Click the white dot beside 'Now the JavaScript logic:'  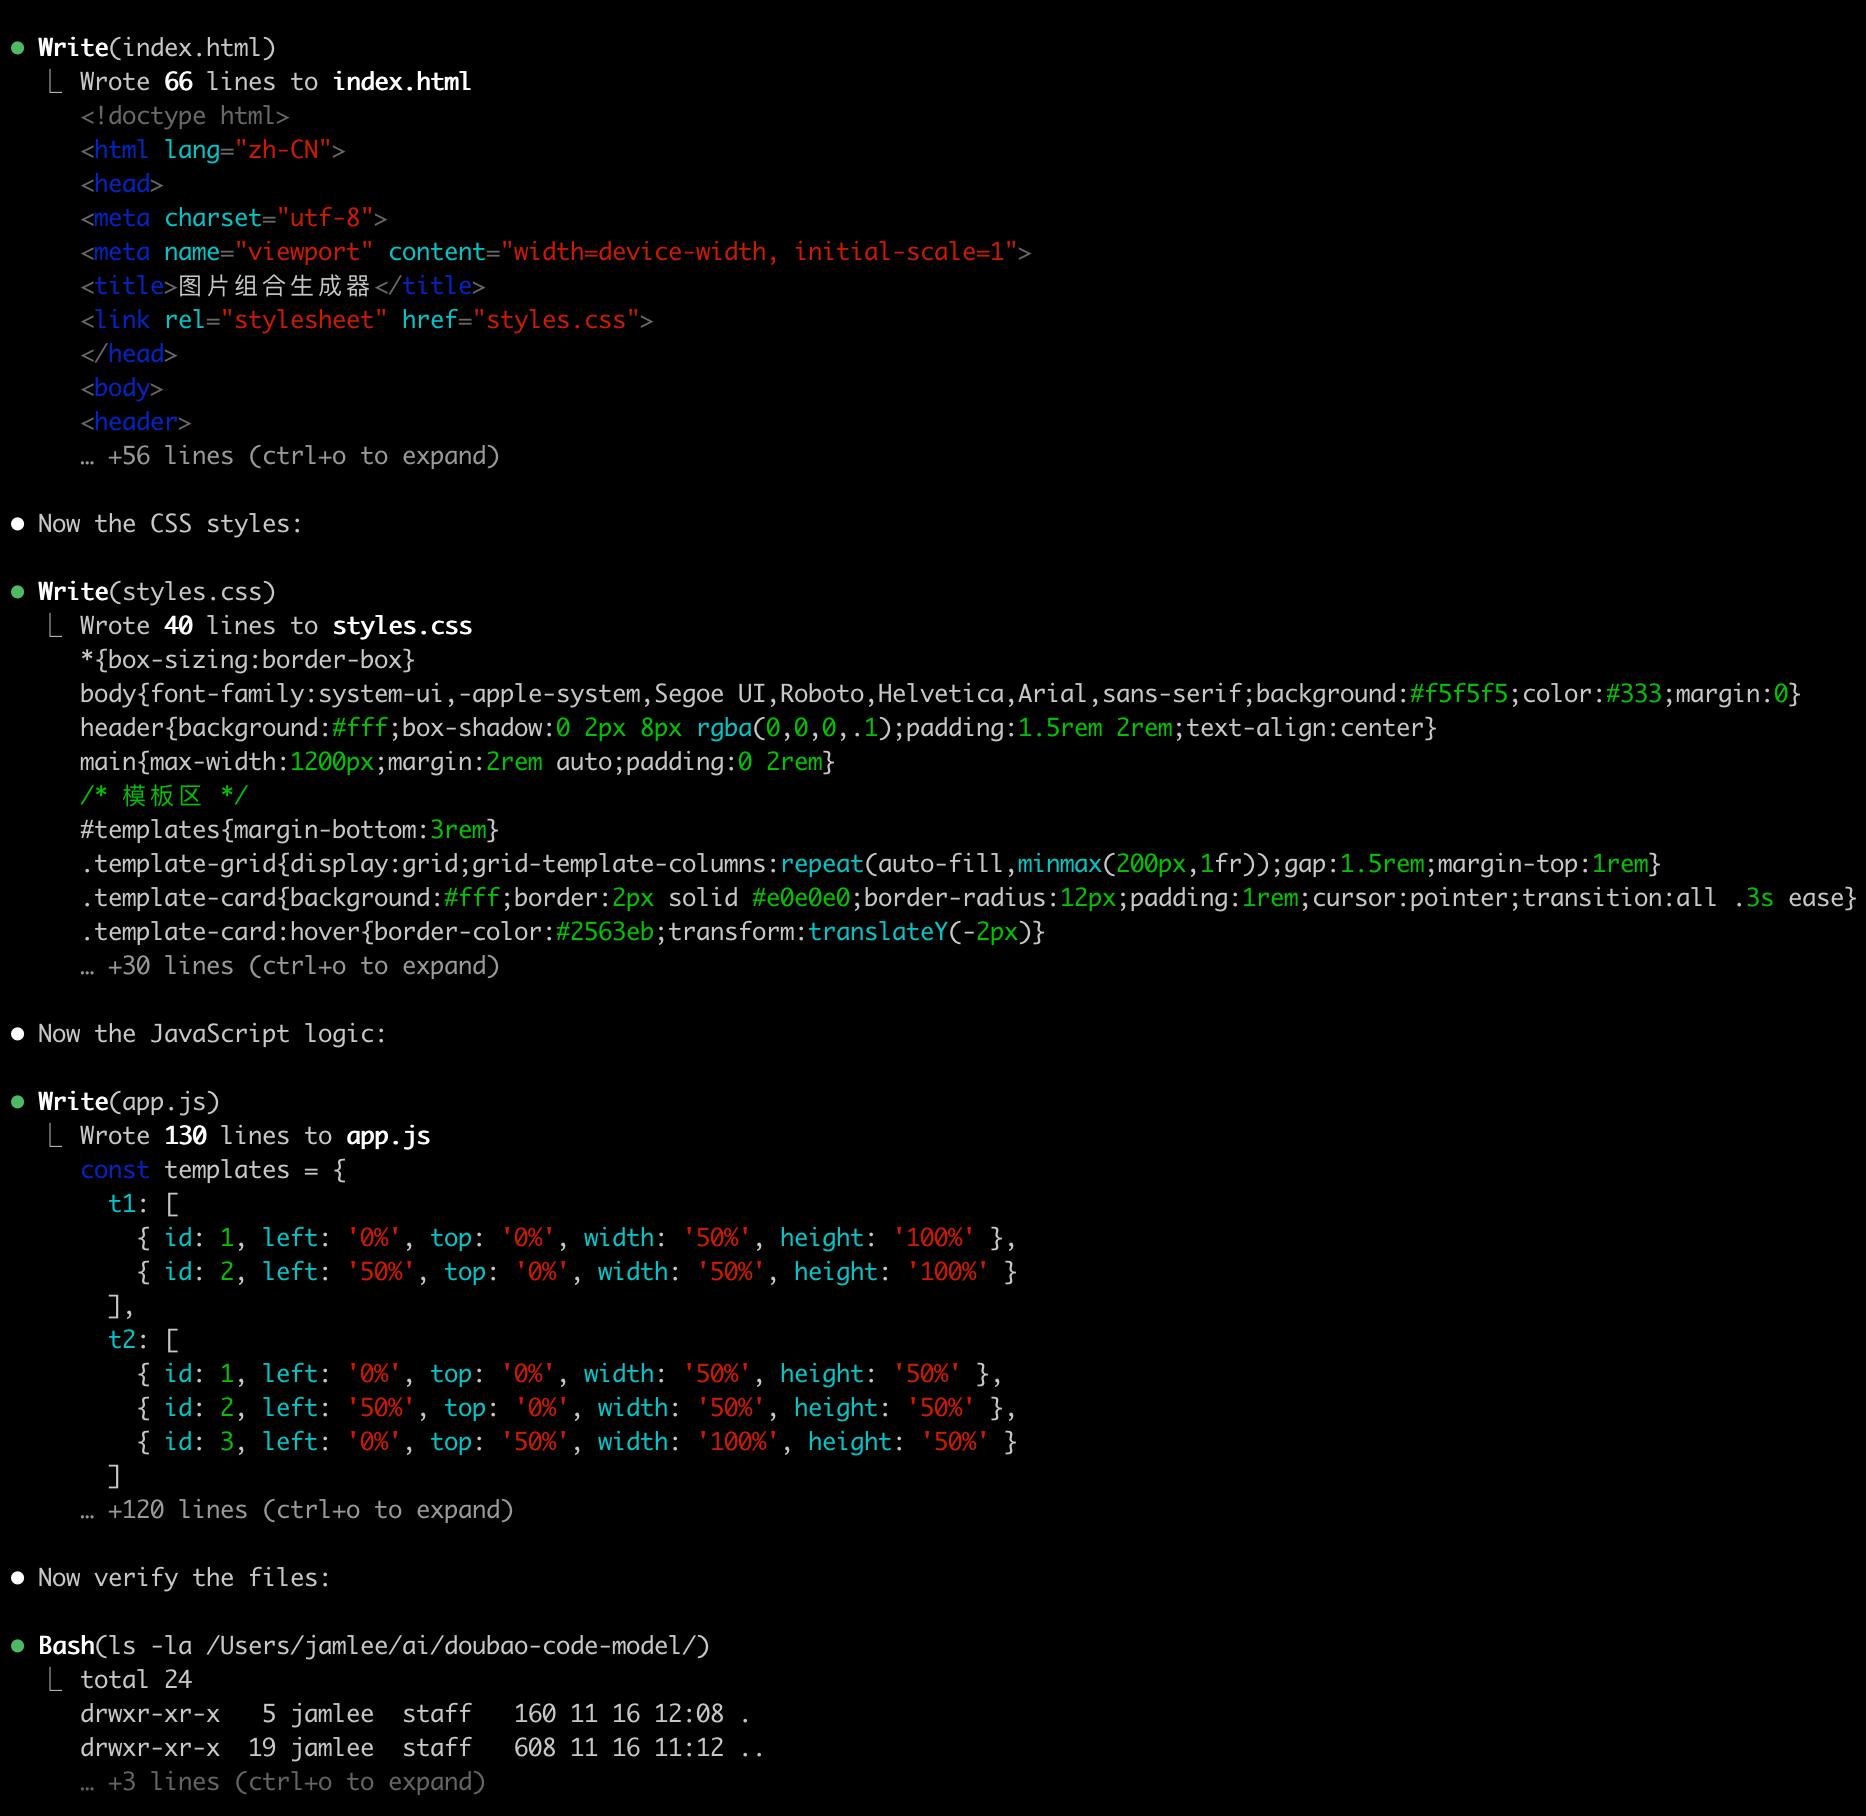tap(17, 1034)
